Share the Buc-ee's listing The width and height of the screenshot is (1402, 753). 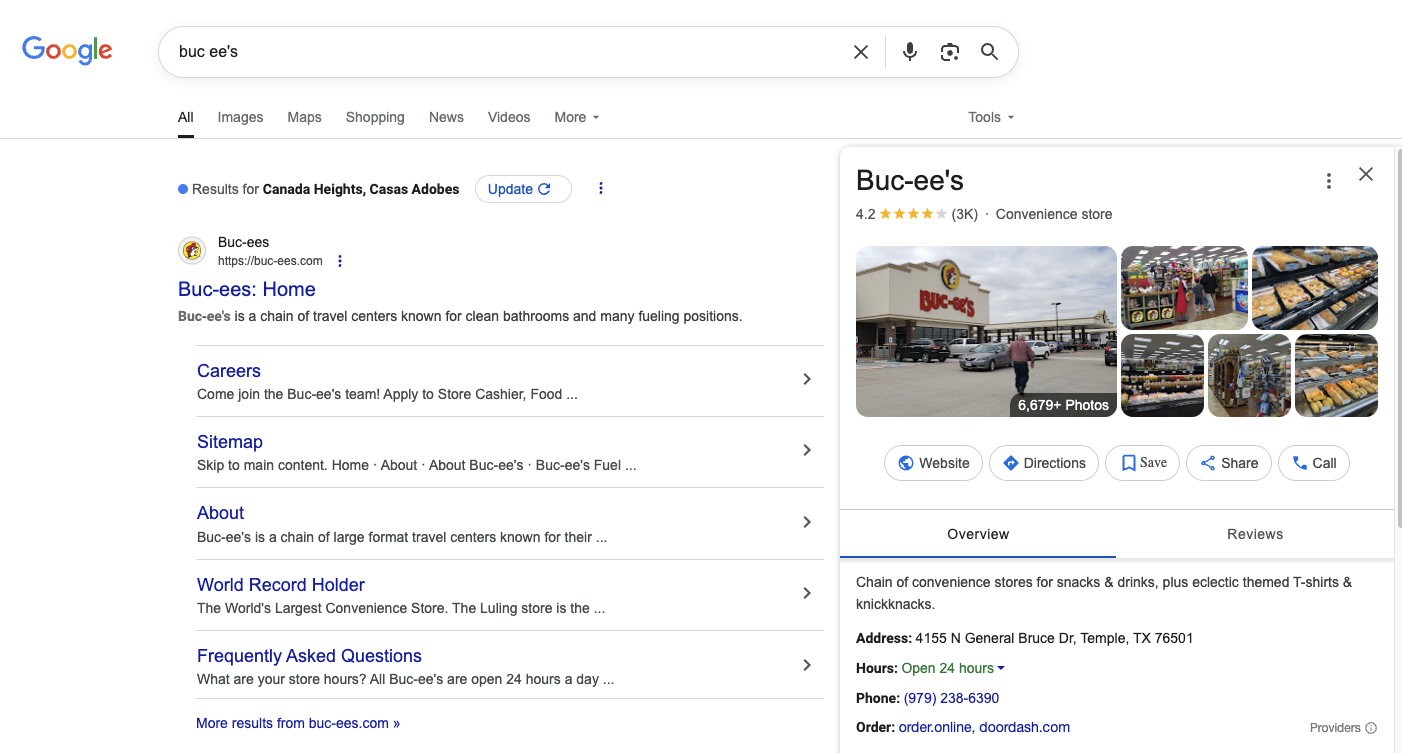(x=1229, y=463)
